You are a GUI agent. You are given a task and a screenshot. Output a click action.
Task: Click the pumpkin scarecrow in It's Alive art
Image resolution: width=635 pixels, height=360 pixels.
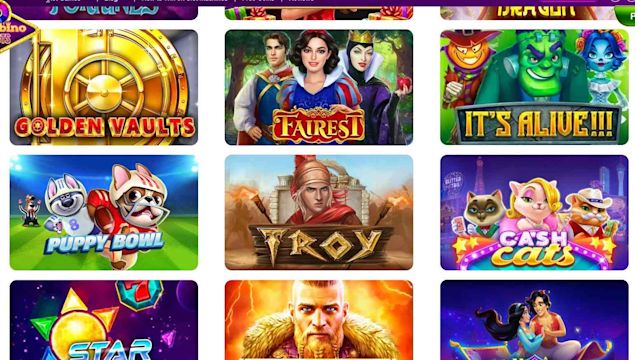pyautogui.click(x=467, y=73)
